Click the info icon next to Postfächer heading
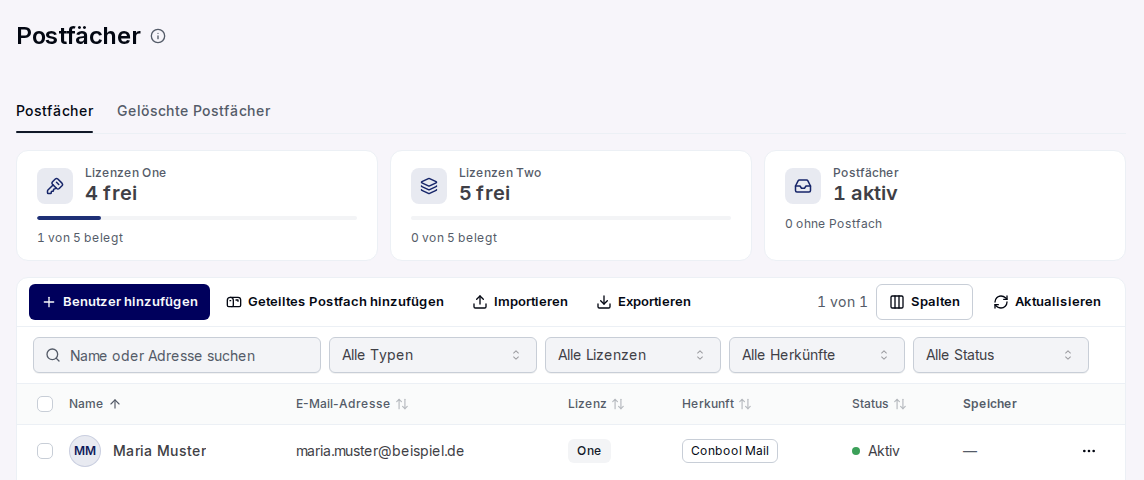The height and width of the screenshot is (480, 1144). (x=158, y=36)
